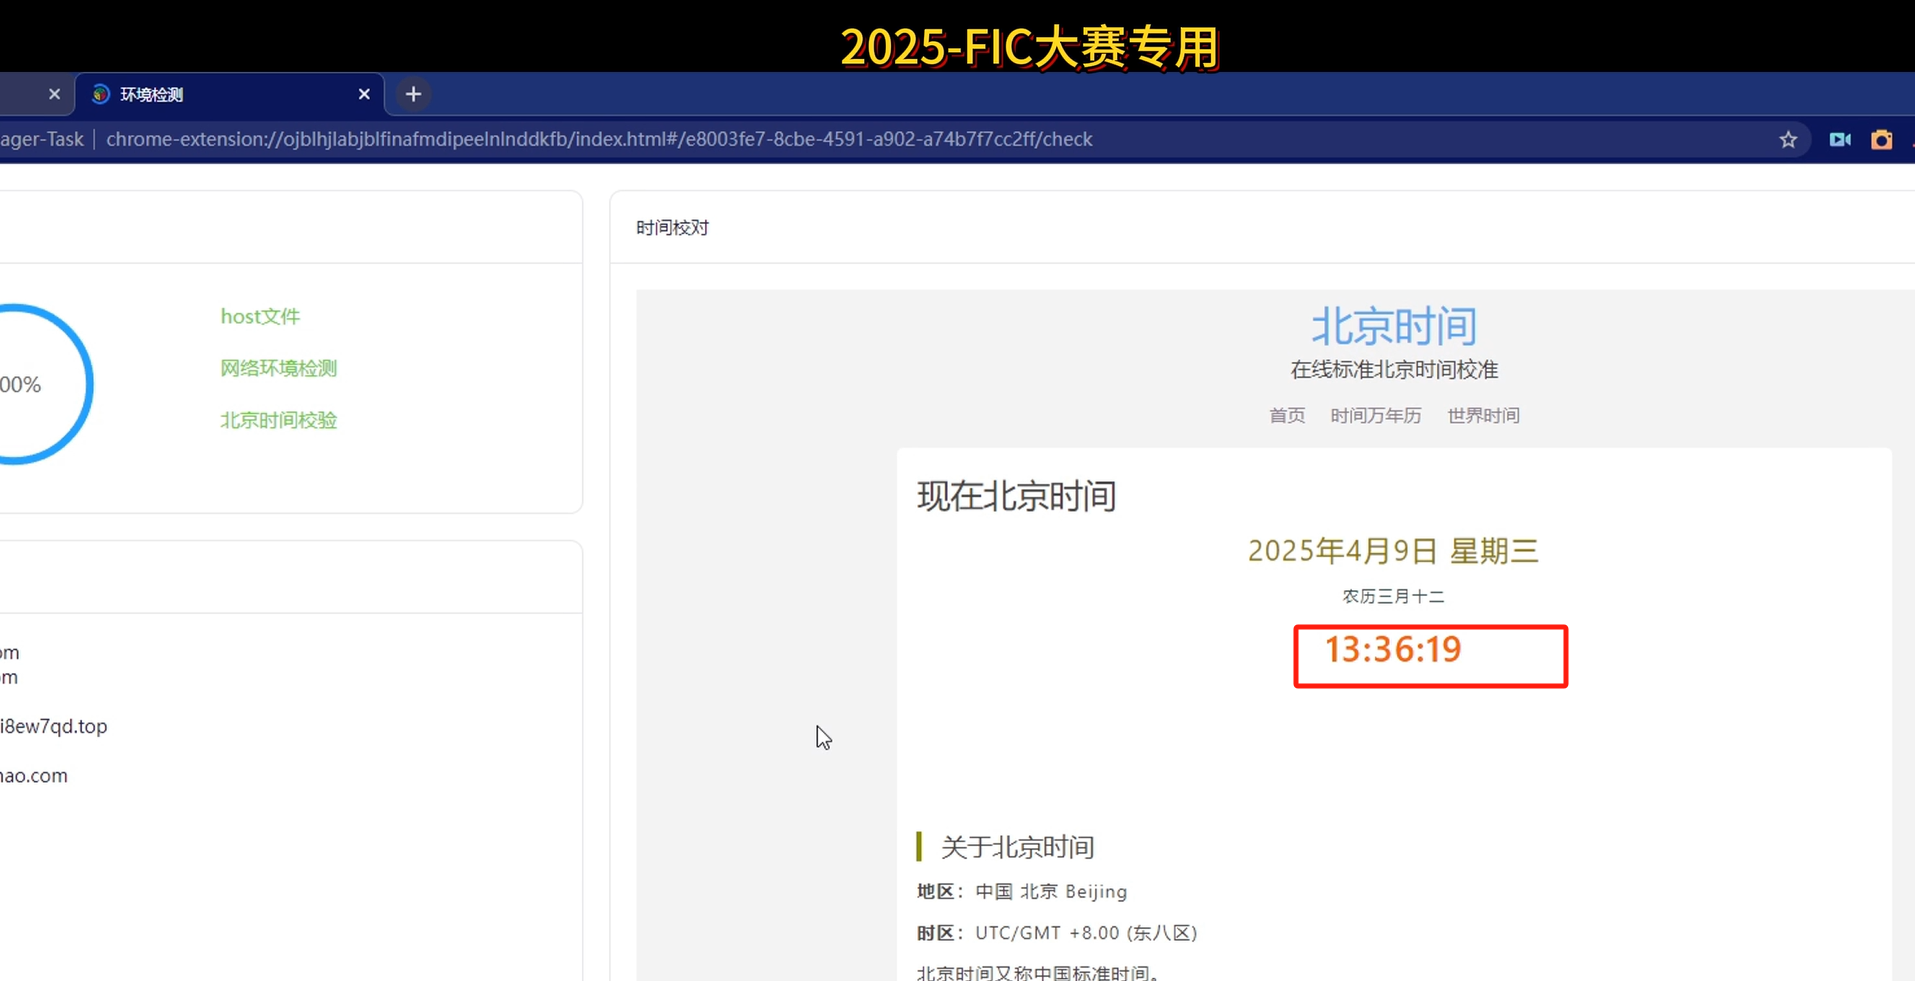The height and width of the screenshot is (981, 1915).
Task: Open a new browser tab with plus button
Action: [413, 94]
